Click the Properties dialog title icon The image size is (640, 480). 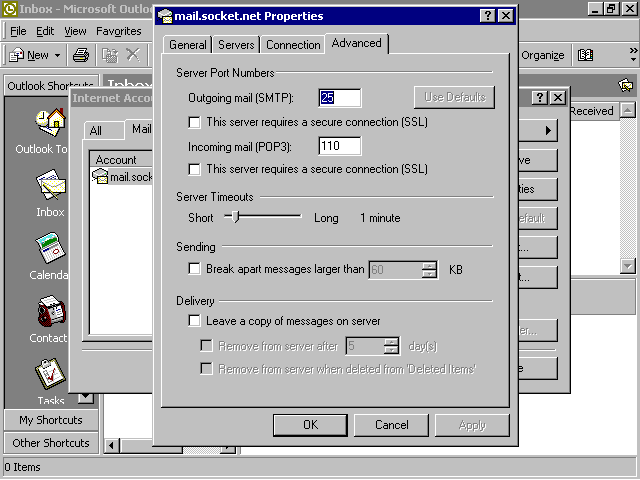[x=165, y=16]
